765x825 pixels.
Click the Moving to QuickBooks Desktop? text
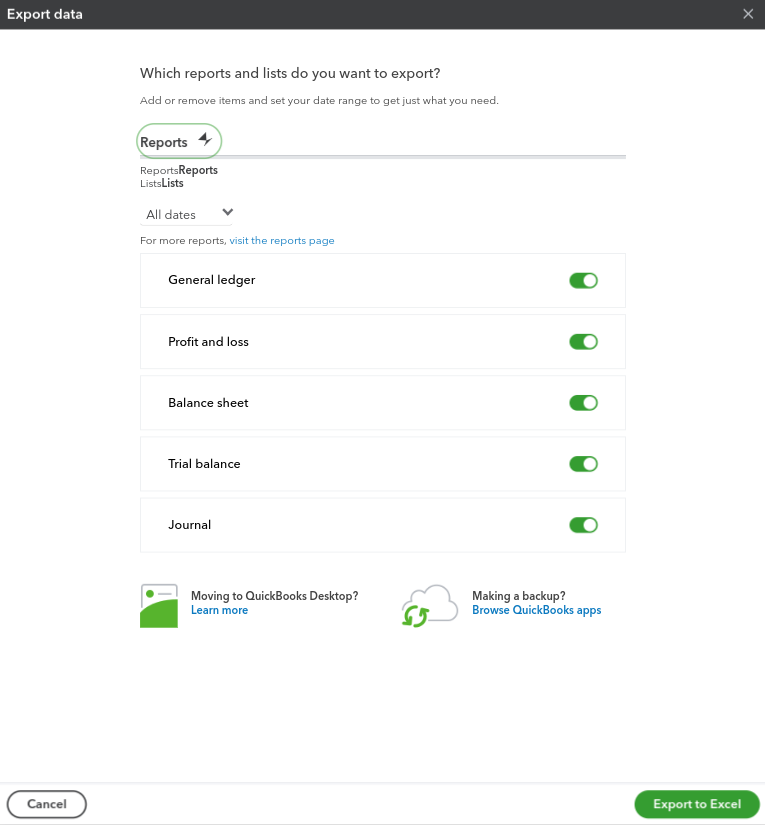tap(275, 596)
